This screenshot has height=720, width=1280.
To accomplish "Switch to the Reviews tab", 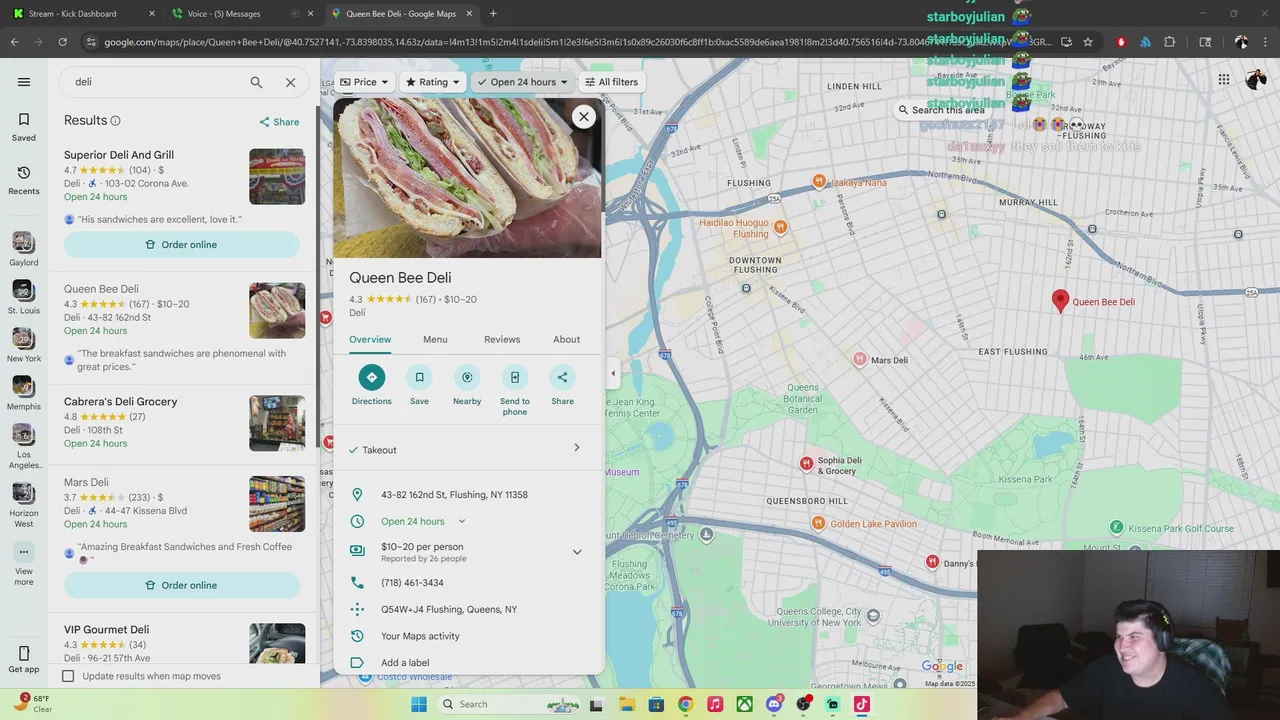I will (502, 339).
